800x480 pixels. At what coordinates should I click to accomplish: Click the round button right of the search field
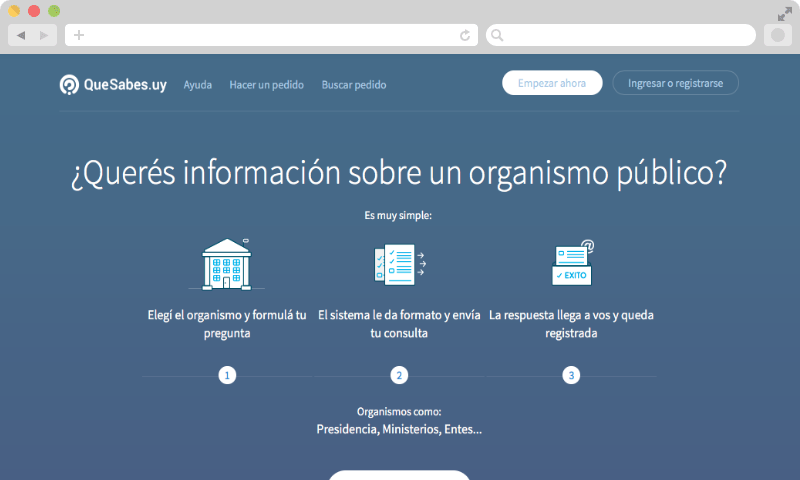point(777,35)
